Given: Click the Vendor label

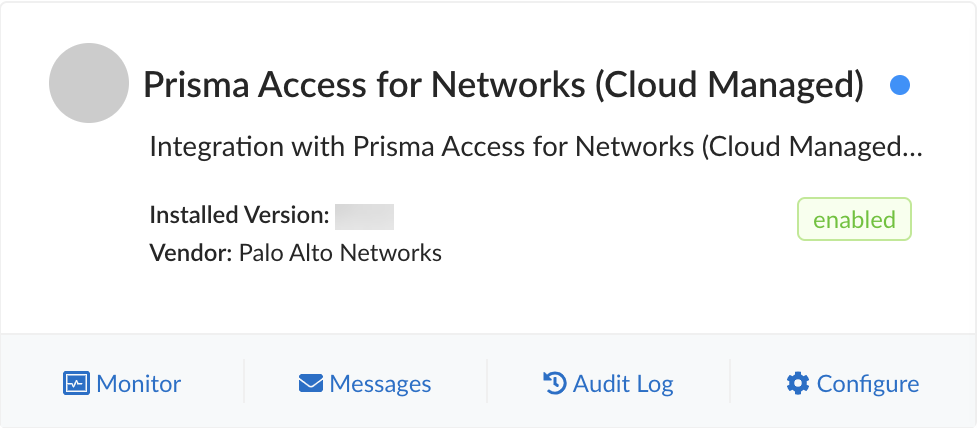Looking at the screenshot, I should [x=191, y=252].
